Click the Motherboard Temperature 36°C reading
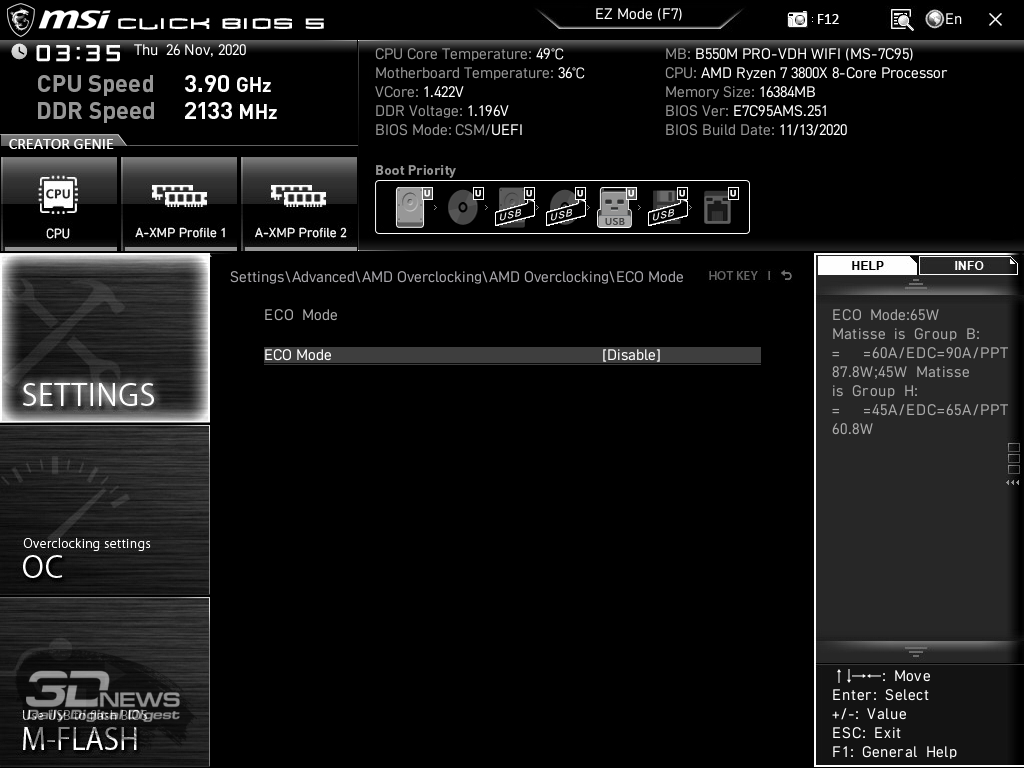This screenshot has height=768, width=1024. pyautogui.click(x=480, y=73)
